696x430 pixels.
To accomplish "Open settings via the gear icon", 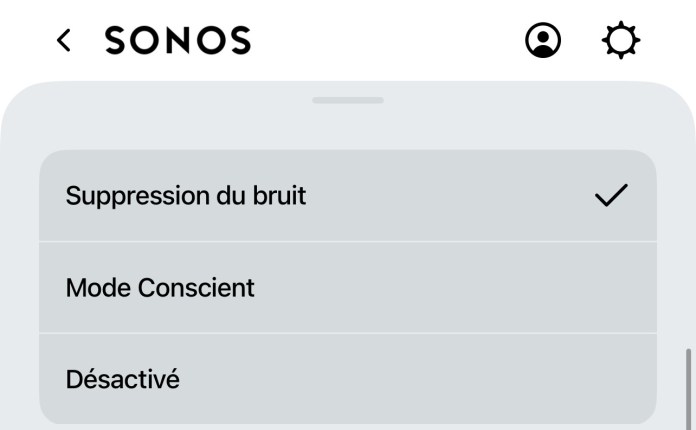I will point(621,40).
